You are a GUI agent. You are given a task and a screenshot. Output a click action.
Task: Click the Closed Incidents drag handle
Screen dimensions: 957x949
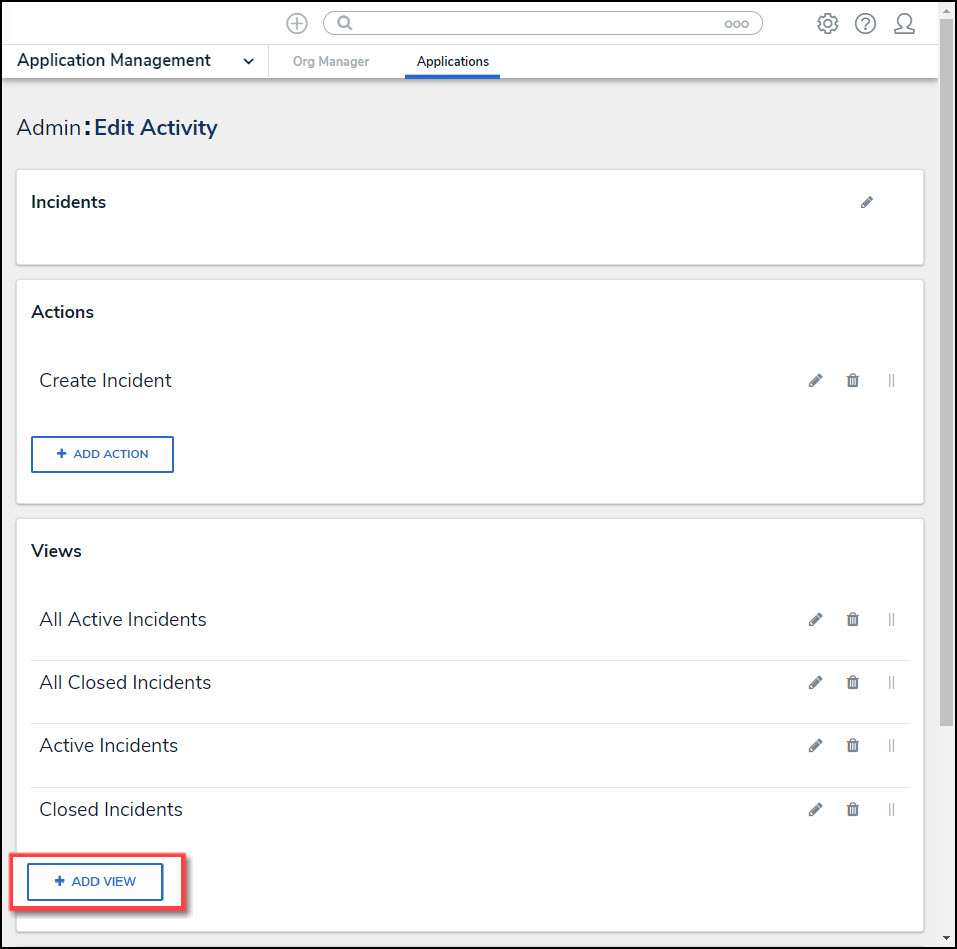tap(891, 810)
